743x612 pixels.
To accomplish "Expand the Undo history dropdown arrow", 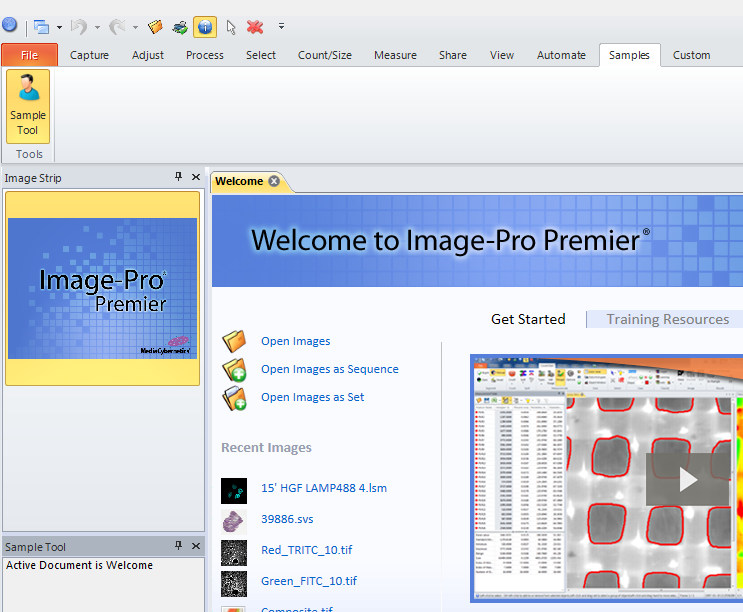I will coord(97,27).
